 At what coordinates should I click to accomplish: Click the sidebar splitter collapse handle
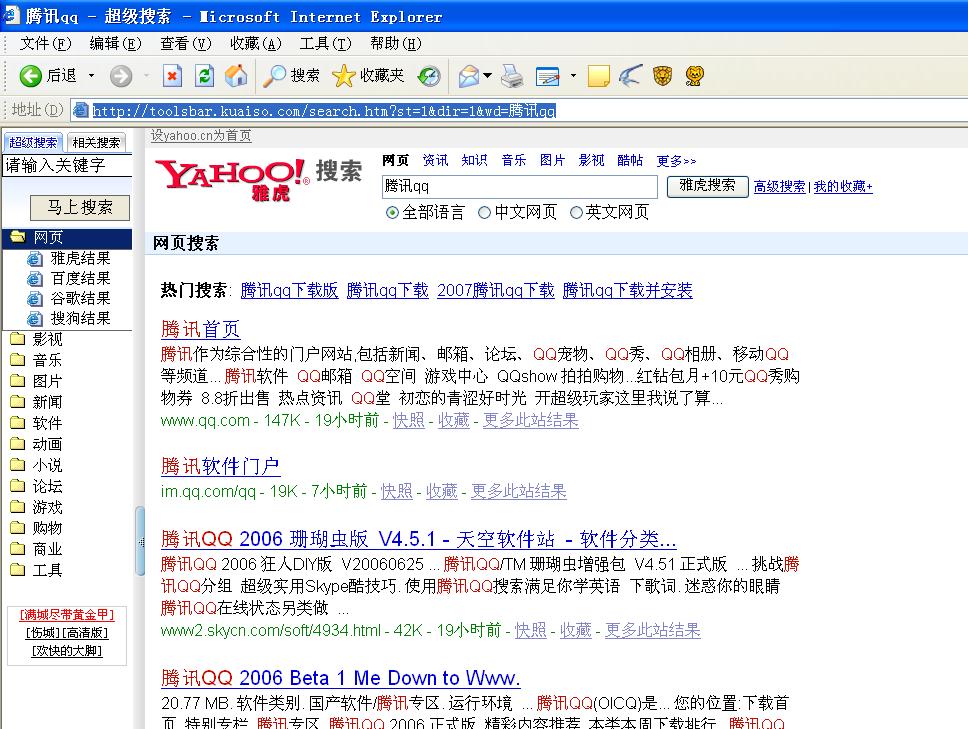(140, 541)
